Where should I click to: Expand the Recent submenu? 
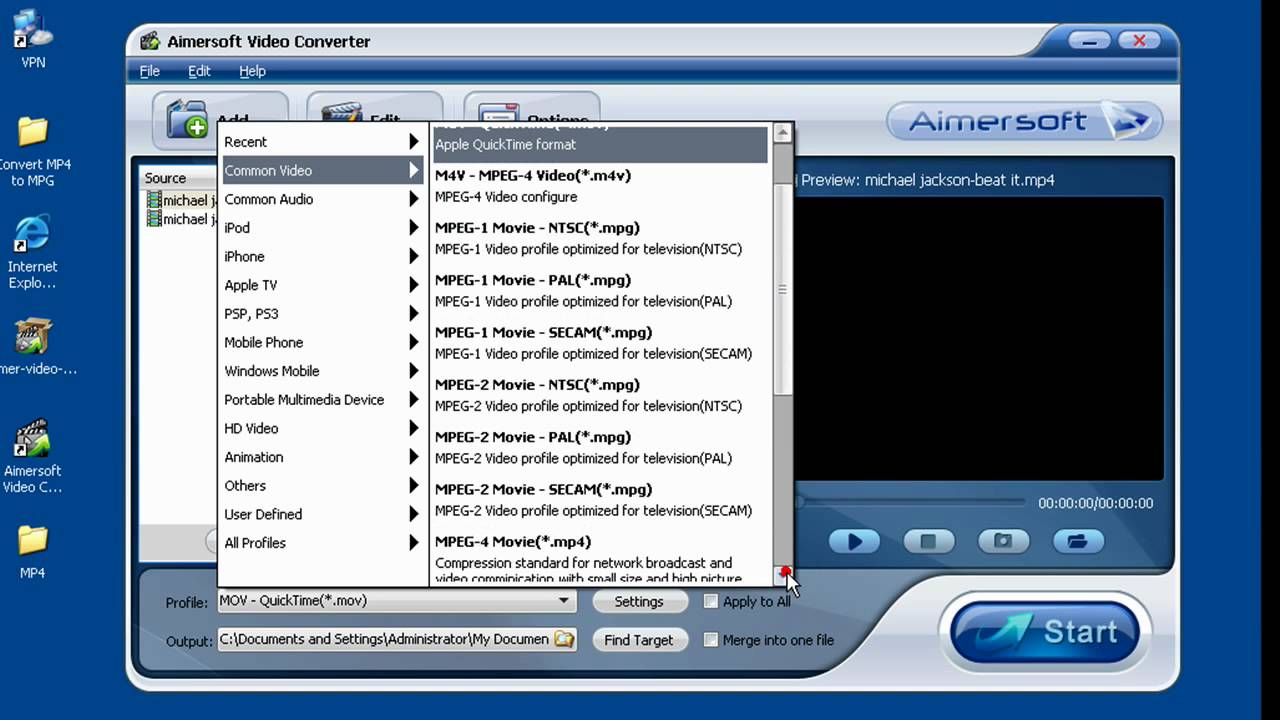click(x=323, y=142)
